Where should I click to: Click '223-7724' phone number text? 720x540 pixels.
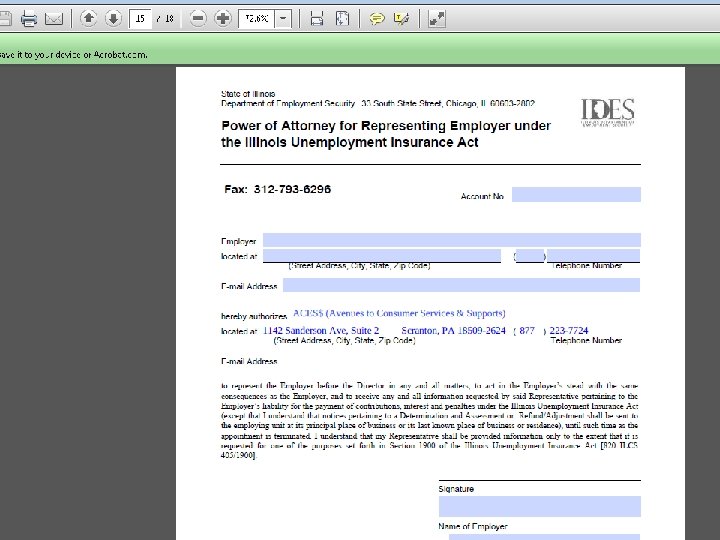568,330
